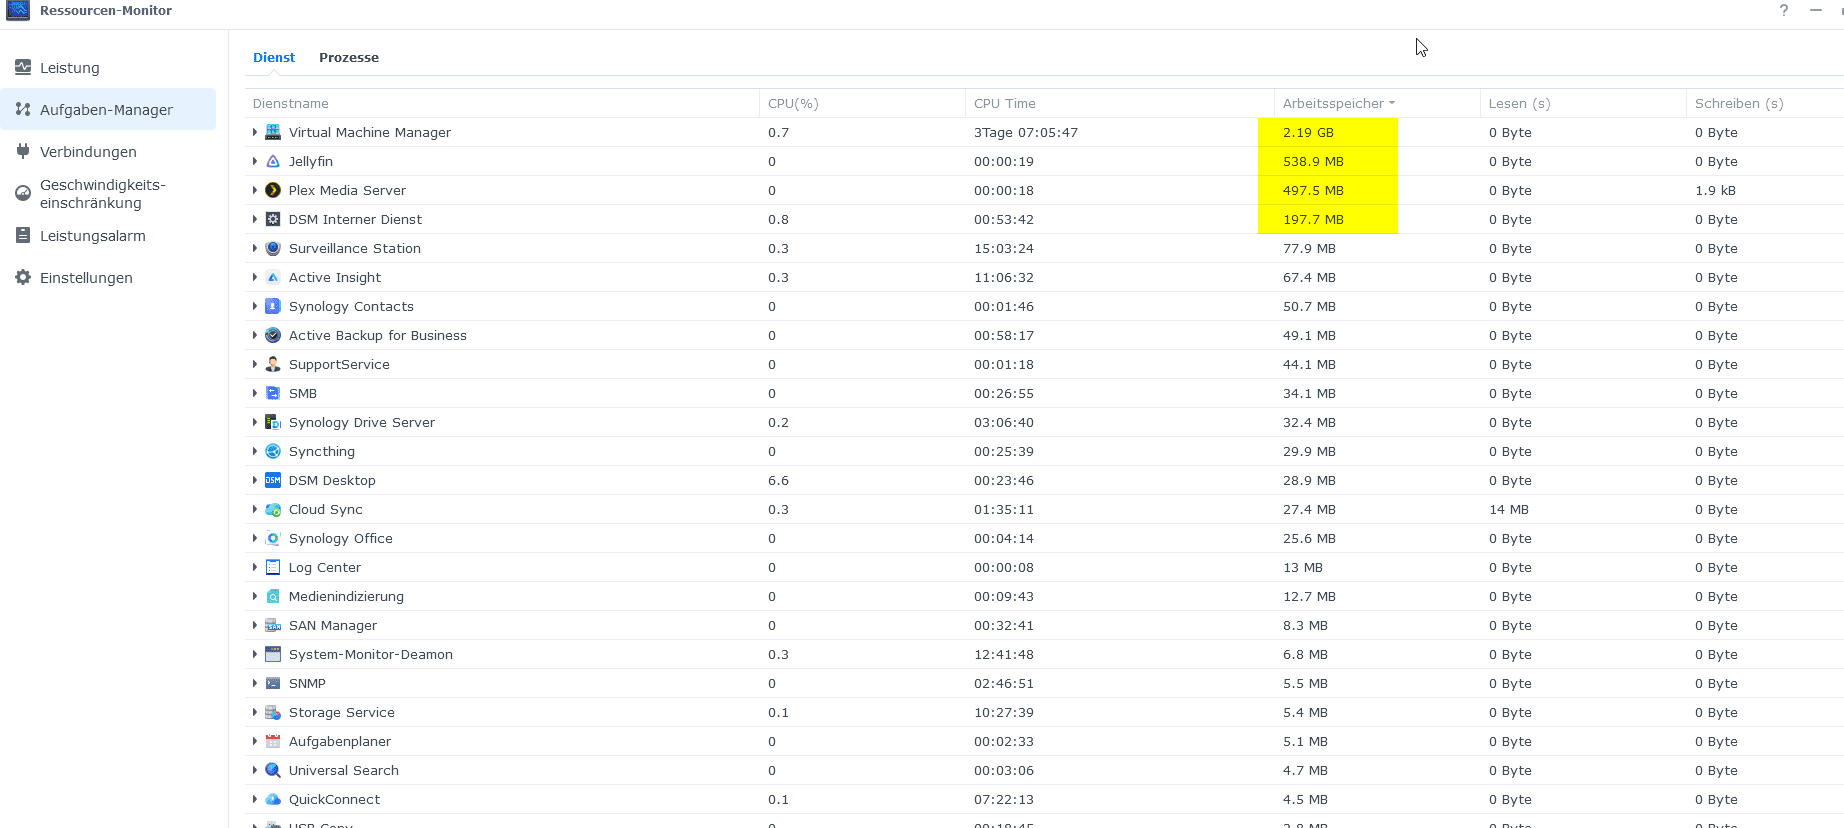Click the SAN Manager icon
The height and width of the screenshot is (828, 1844).
(273, 625)
